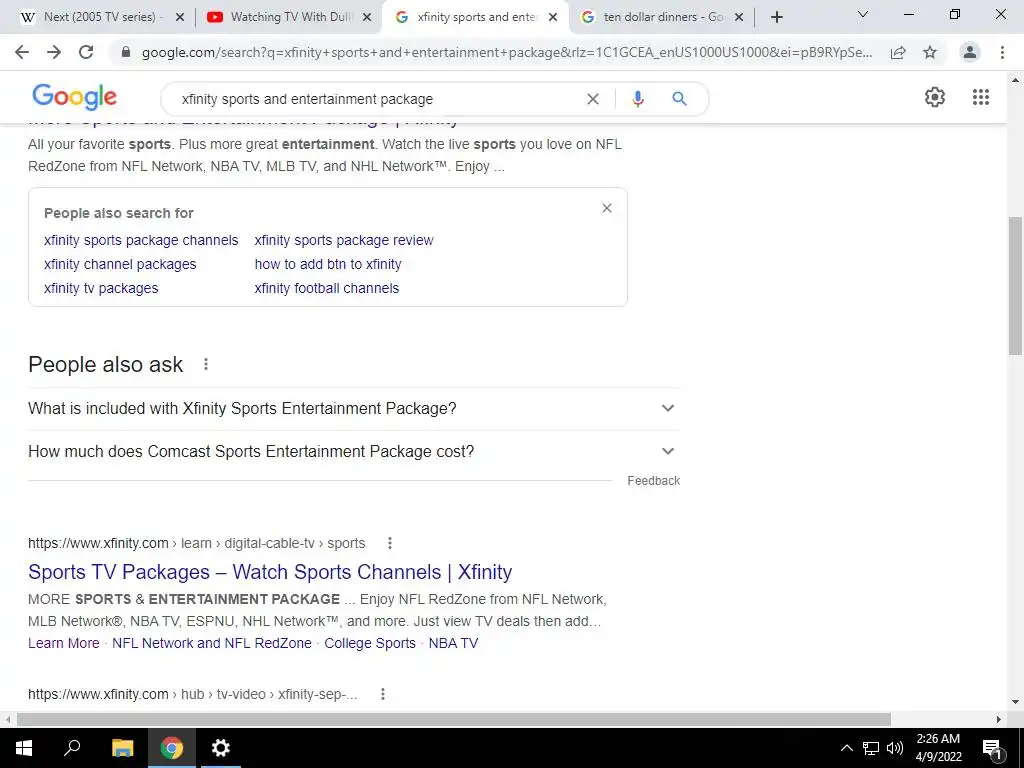Image resolution: width=1024 pixels, height=768 pixels.
Task: Open Sports TV Packages Xfinity result
Action: click(270, 572)
